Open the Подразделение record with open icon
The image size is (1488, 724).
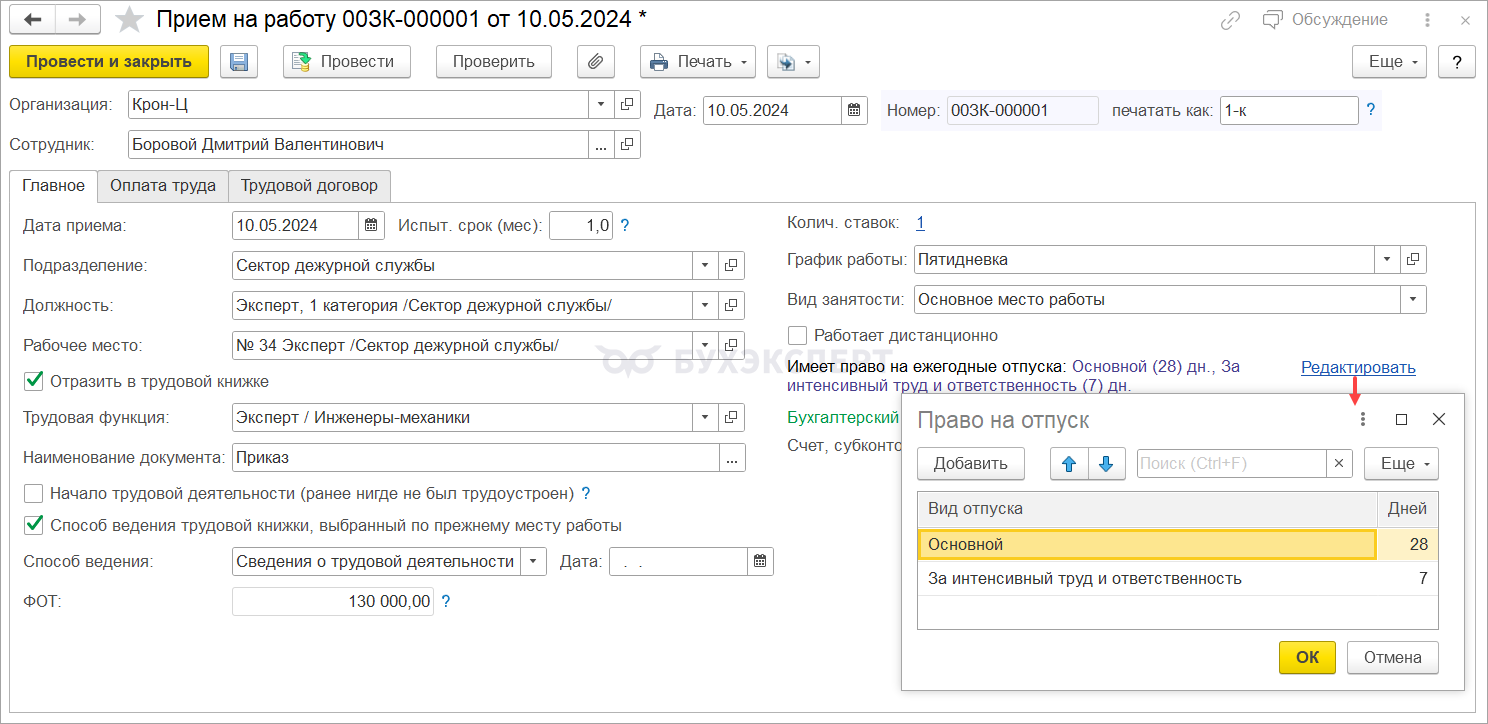click(x=731, y=266)
